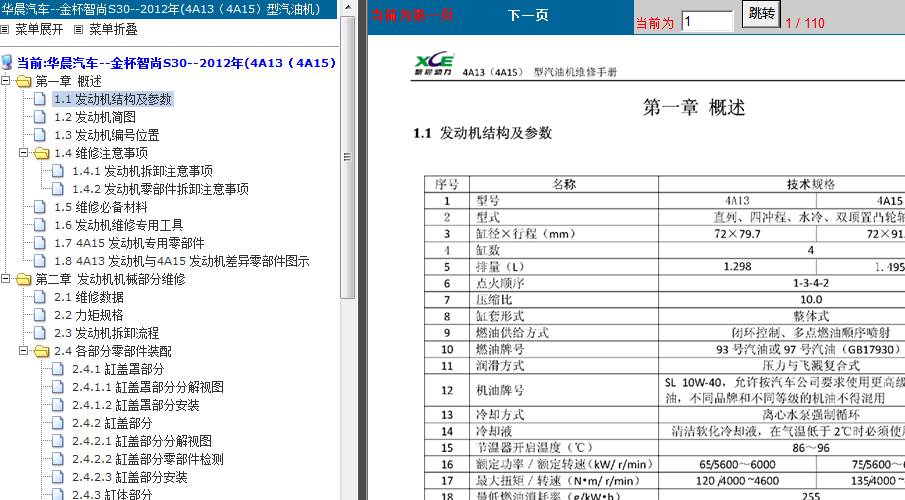Open 2.1 维修数据 section
This screenshot has width=905, height=500.
point(88,297)
